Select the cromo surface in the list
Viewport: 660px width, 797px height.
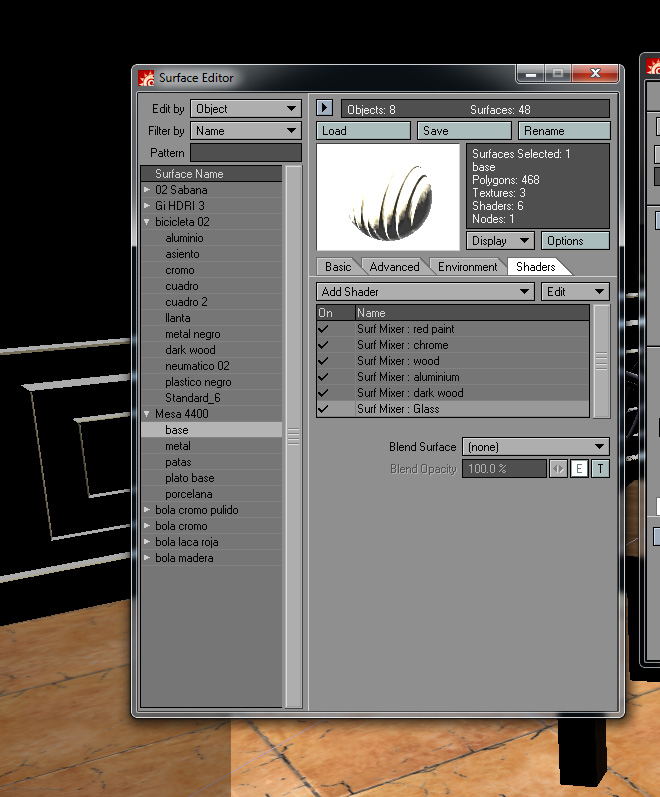pyautogui.click(x=180, y=270)
